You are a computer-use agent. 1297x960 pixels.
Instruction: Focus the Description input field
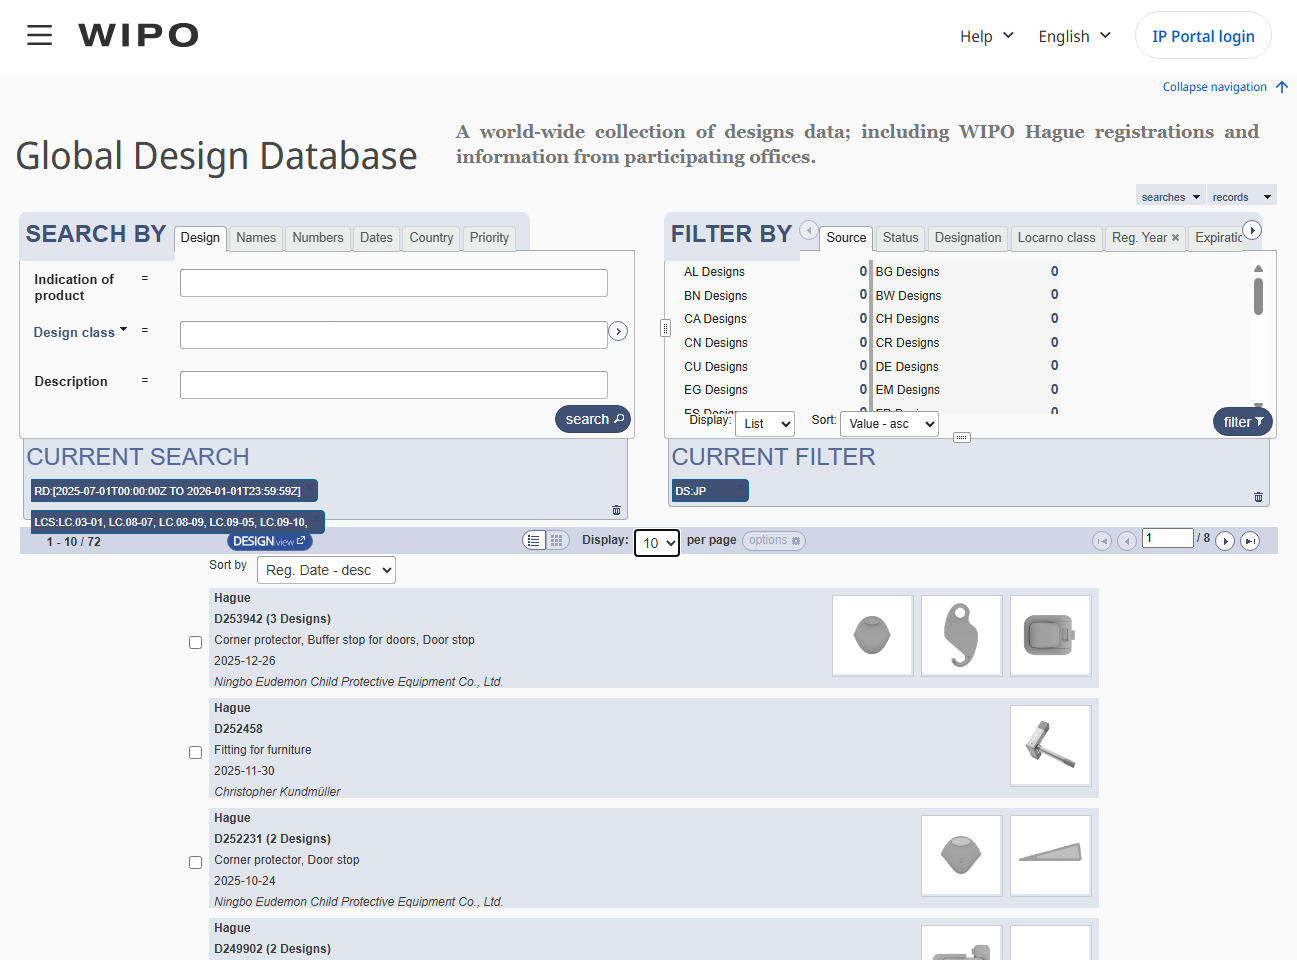pos(394,385)
